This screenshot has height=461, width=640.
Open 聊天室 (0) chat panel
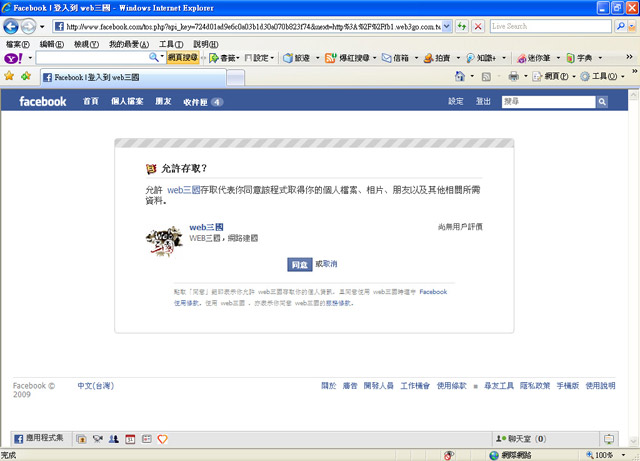521,439
